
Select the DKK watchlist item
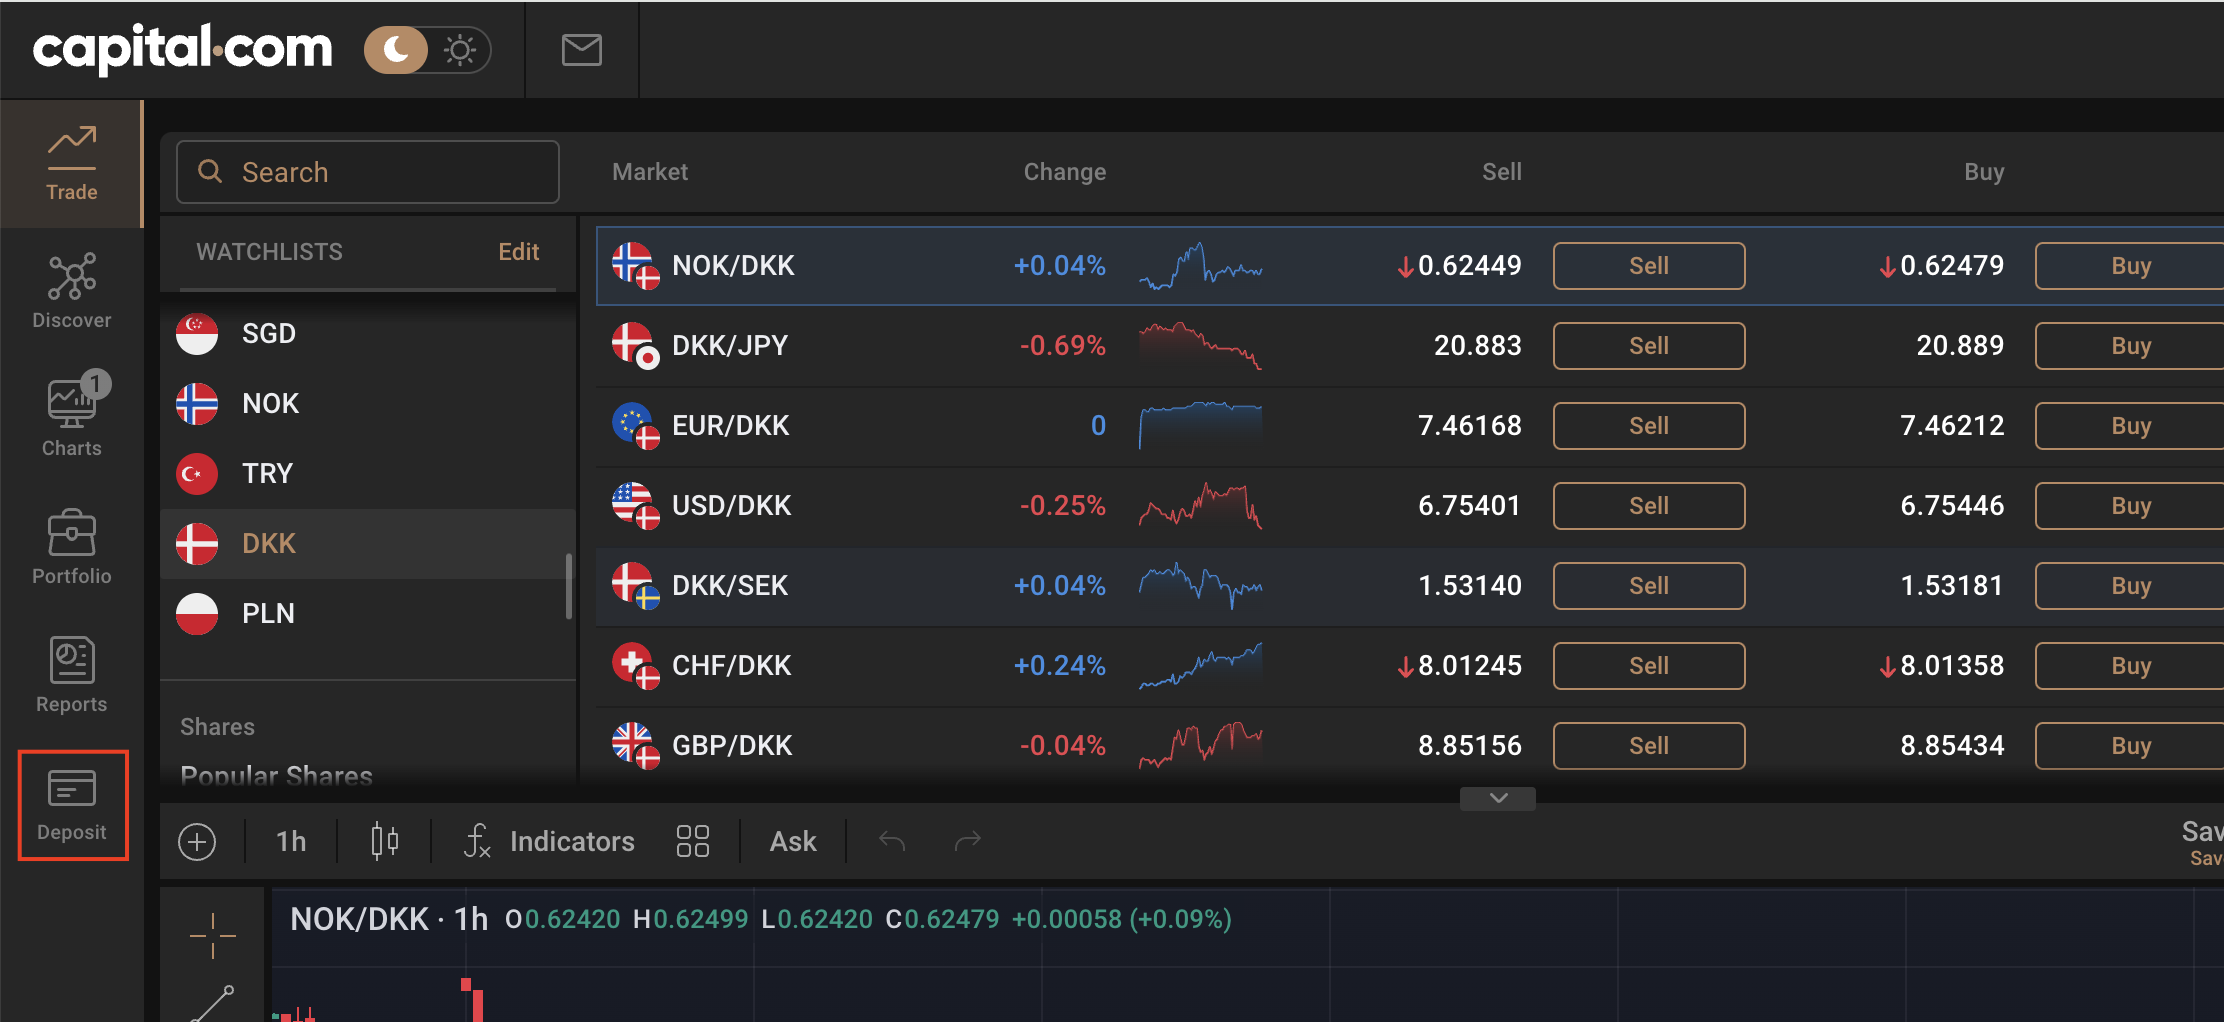click(269, 544)
